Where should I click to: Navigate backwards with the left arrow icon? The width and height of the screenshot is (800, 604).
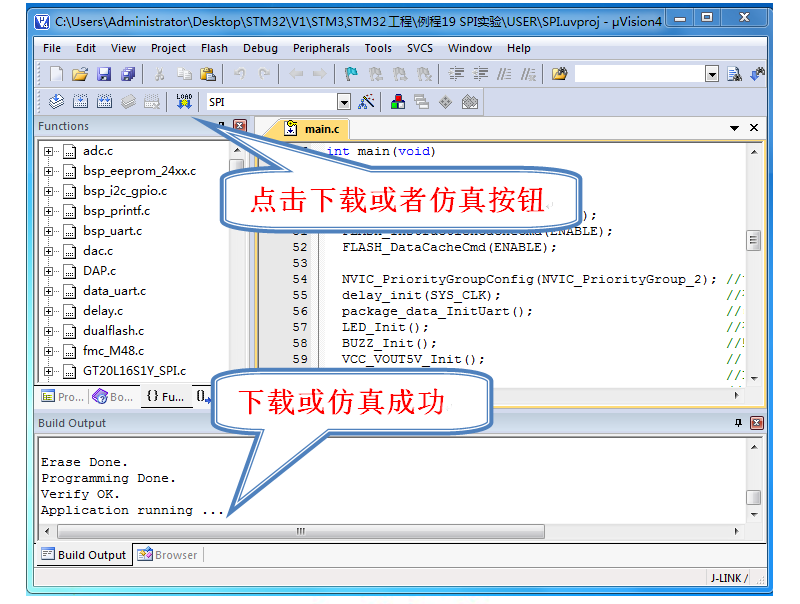(296, 74)
